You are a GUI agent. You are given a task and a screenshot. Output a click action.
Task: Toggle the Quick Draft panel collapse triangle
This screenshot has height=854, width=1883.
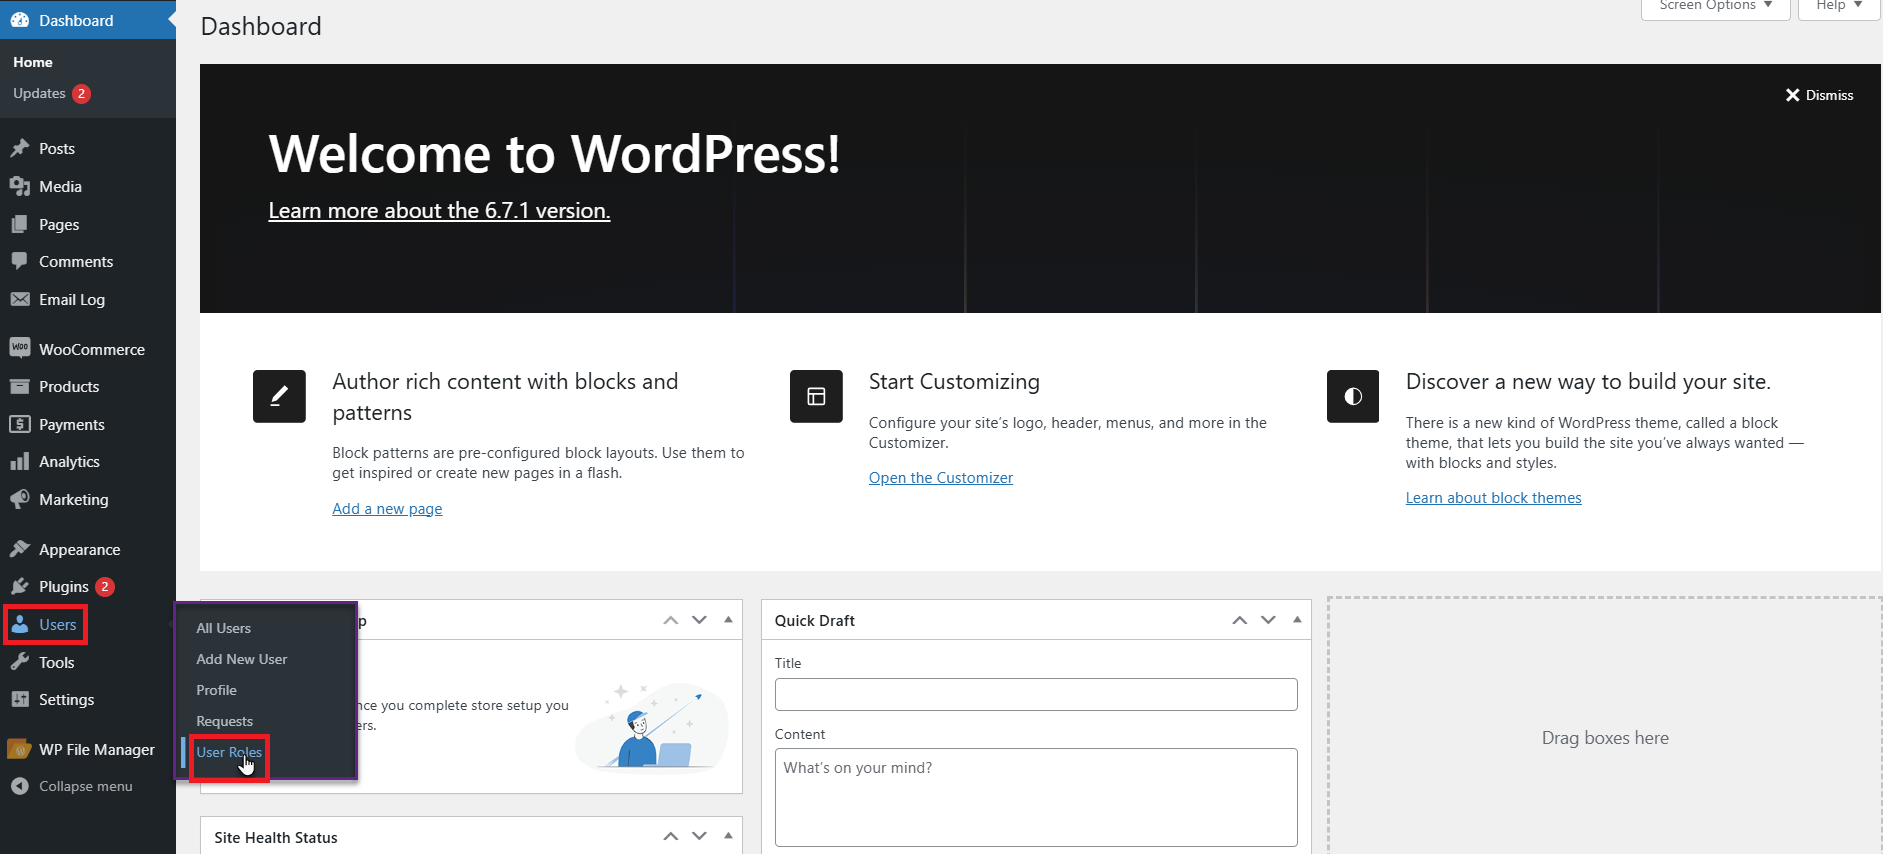1297,620
